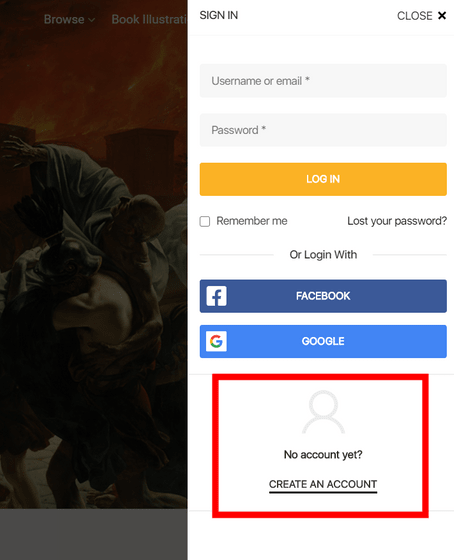Click the Remember me label text
The width and height of the screenshot is (454, 560).
[252, 221]
